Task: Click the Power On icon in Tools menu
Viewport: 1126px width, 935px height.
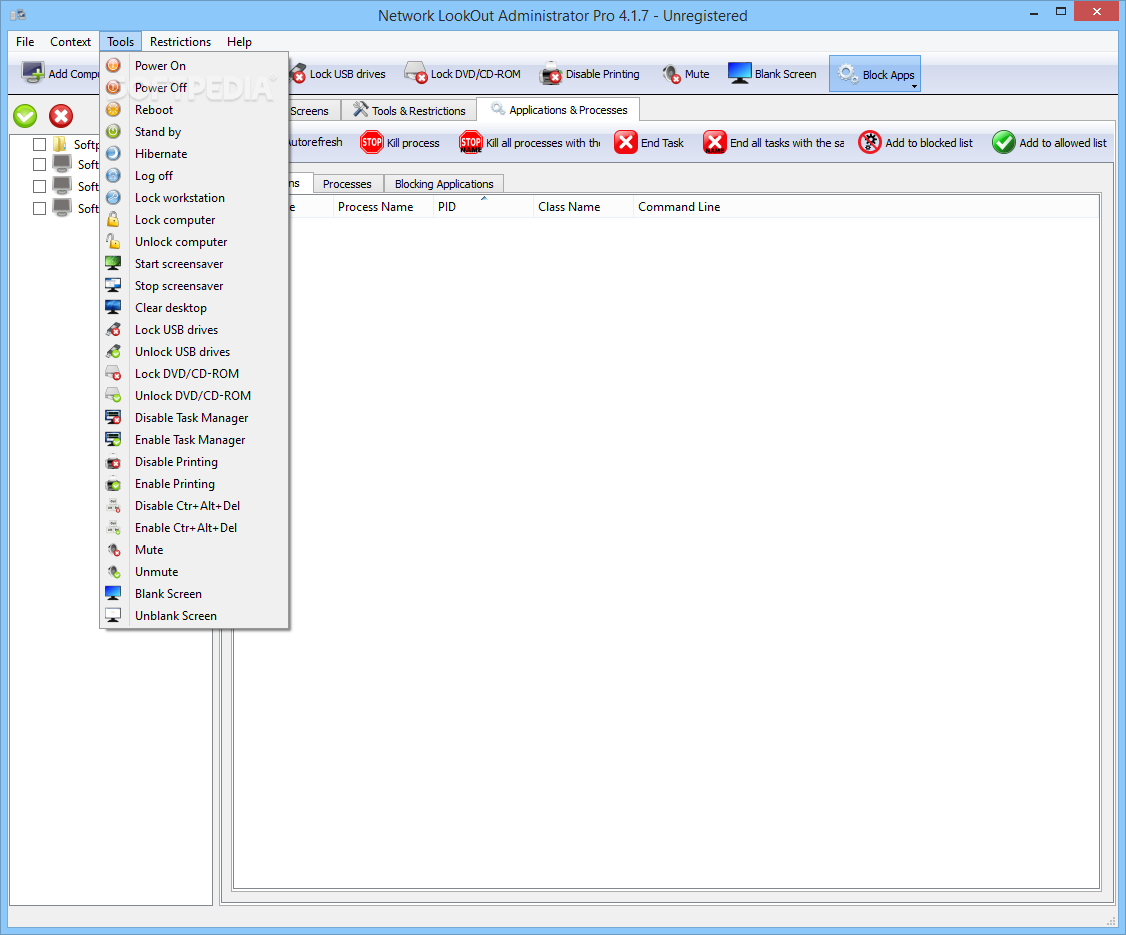Action: pos(113,65)
